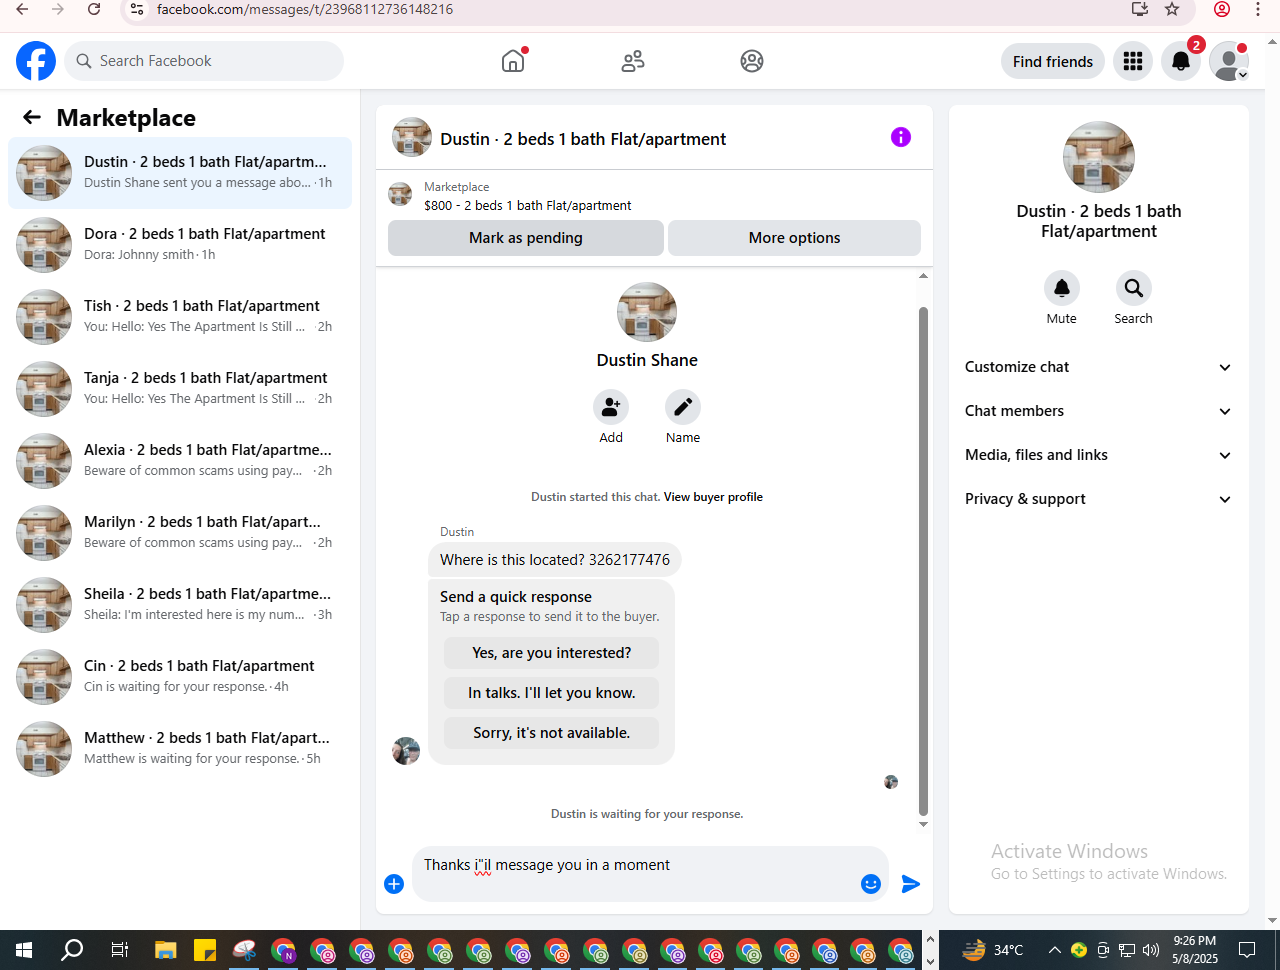
Task: Click the chat scrollbar up arrow
Action: click(x=923, y=276)
